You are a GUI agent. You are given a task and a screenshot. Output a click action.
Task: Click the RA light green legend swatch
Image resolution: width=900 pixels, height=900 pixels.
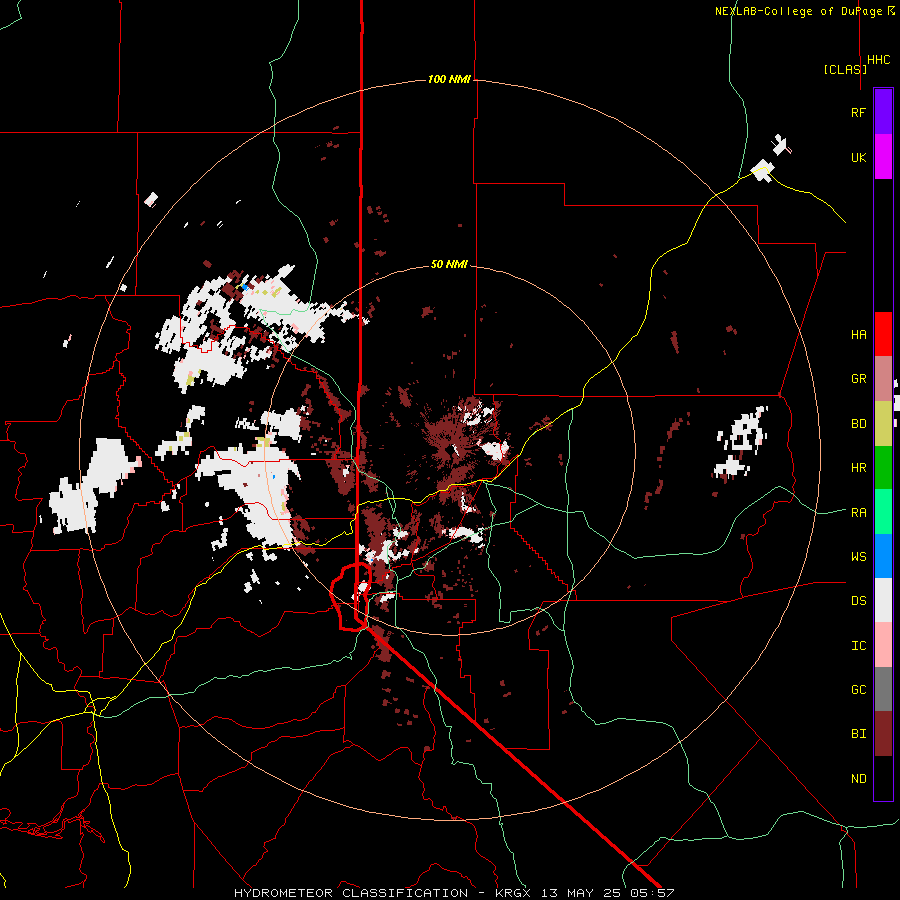tap(883, 512)
